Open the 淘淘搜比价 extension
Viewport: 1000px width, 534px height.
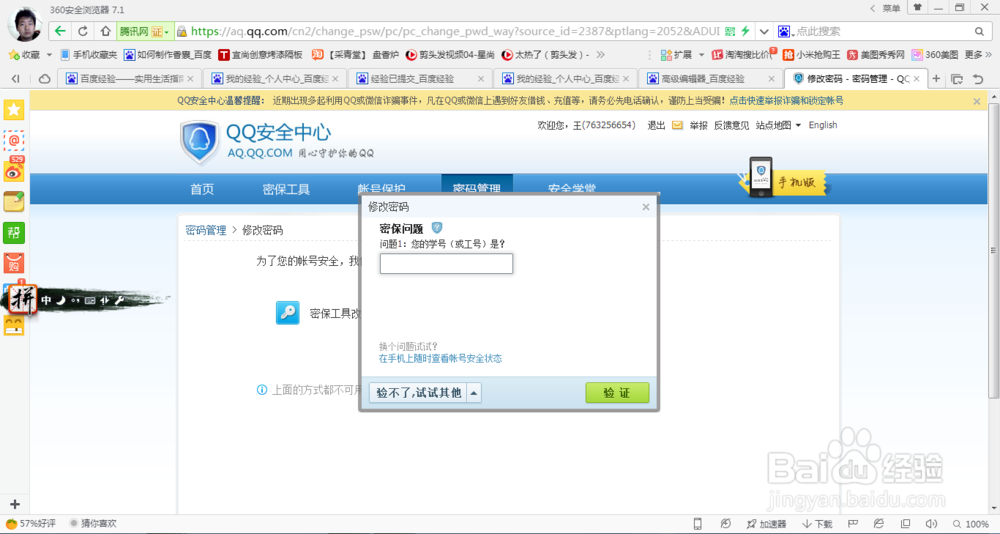(743, 55)
